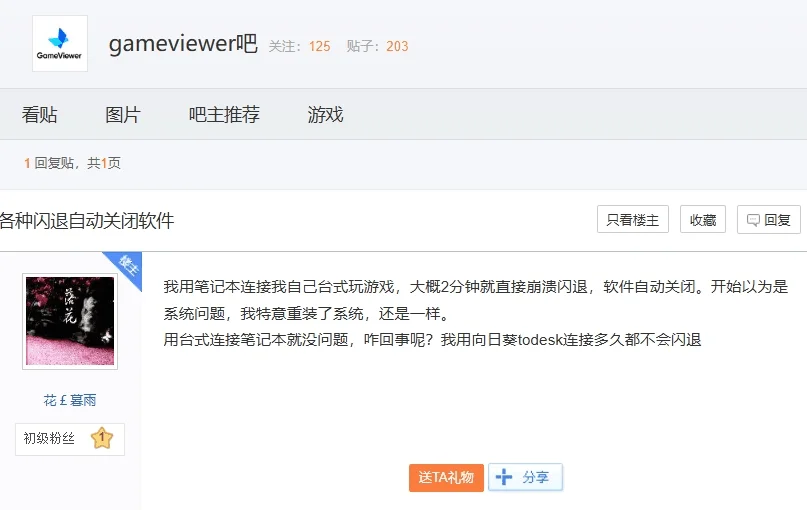Open the GameViewer forum logo
The image size is (807, 510).
60,44
